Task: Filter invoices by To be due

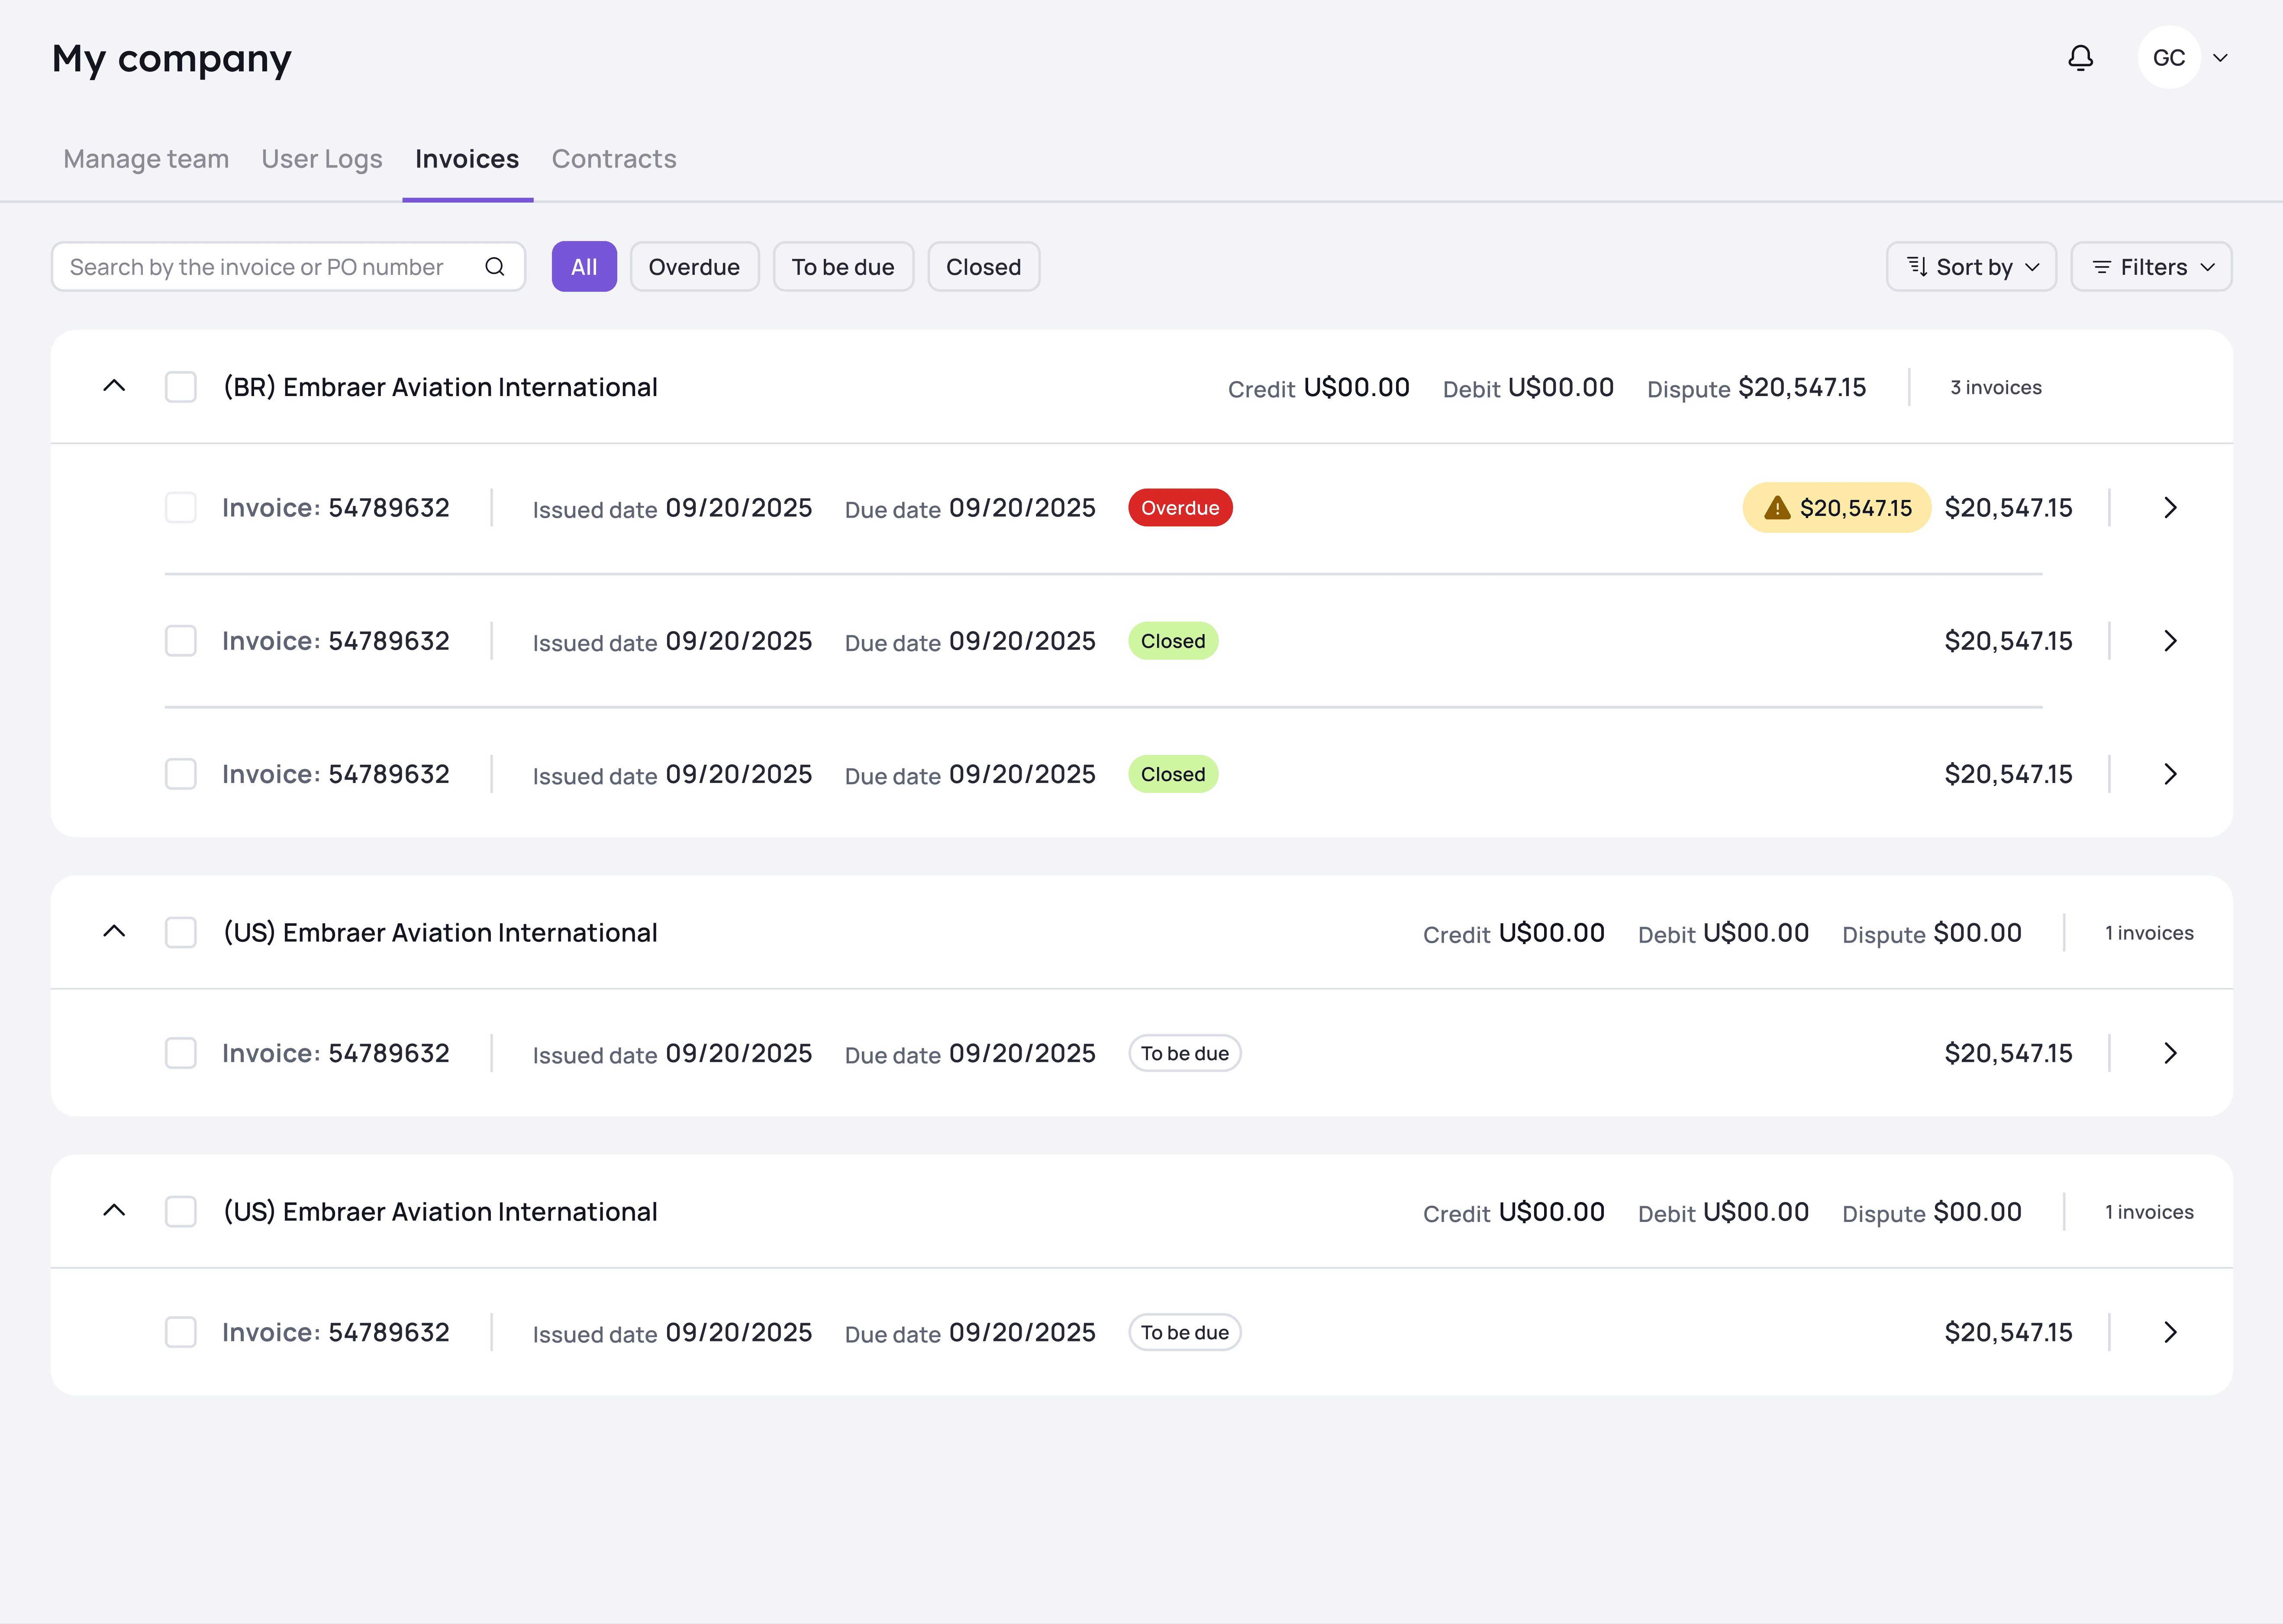Action: click(842, 267)
